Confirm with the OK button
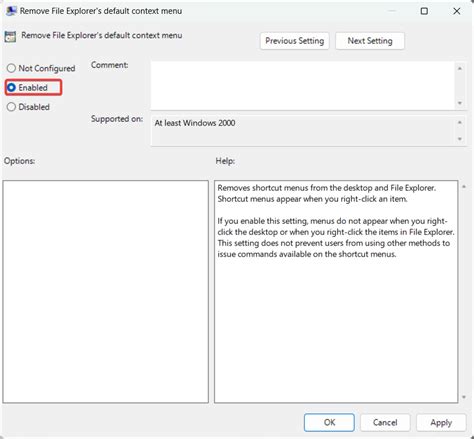The image size is (474, 439). [329, 423]
